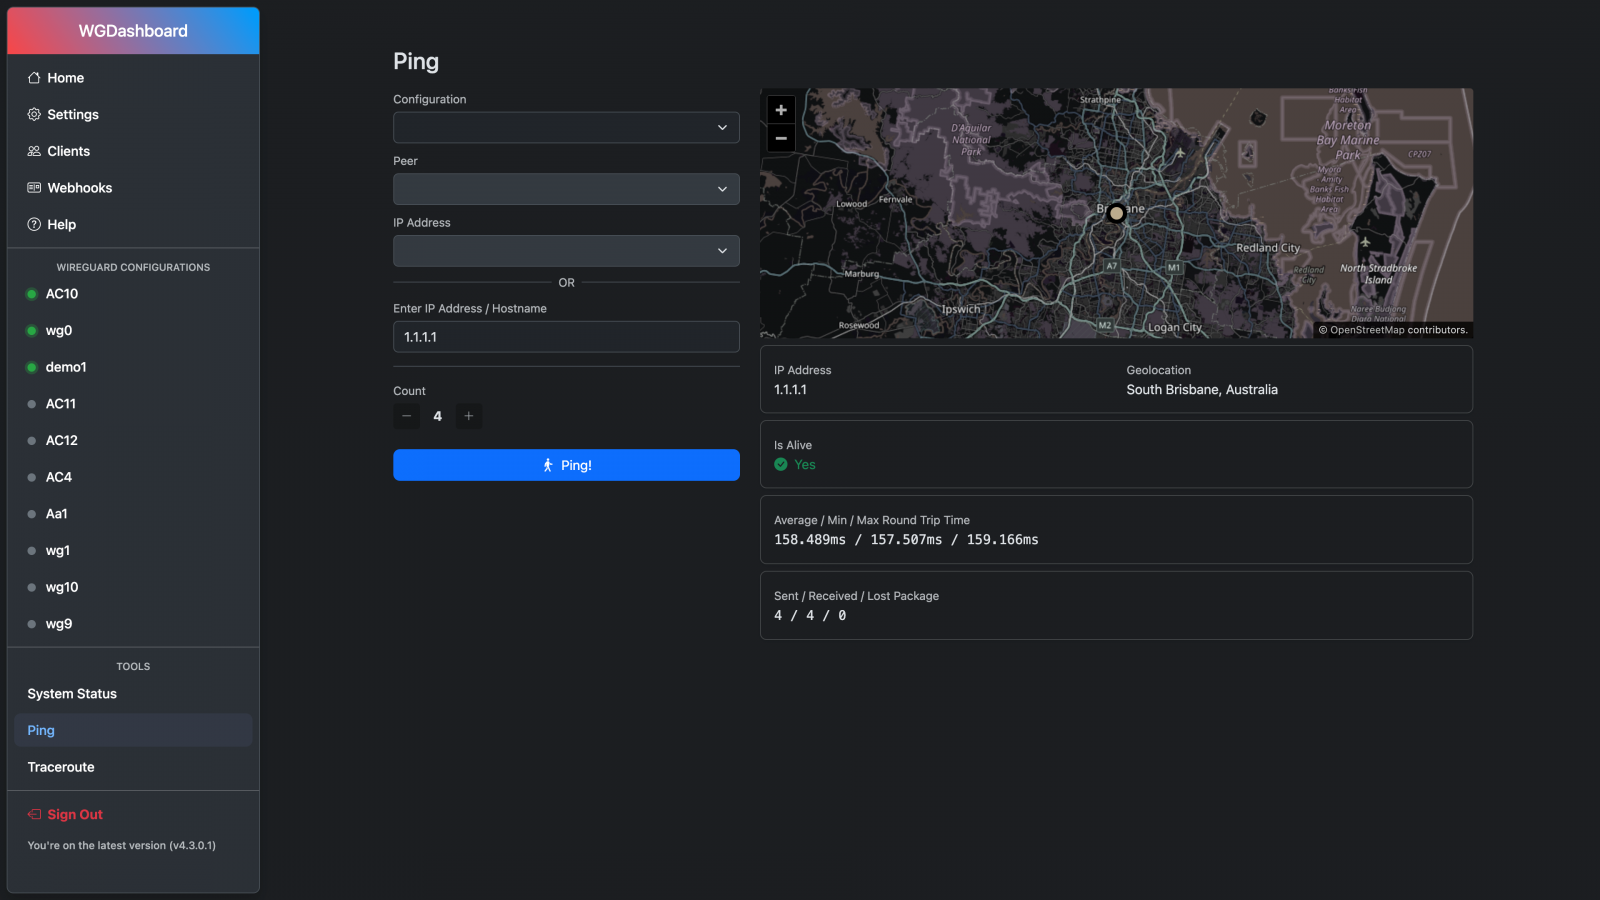Click the Sign Out arrow icon

coord(34,815)
